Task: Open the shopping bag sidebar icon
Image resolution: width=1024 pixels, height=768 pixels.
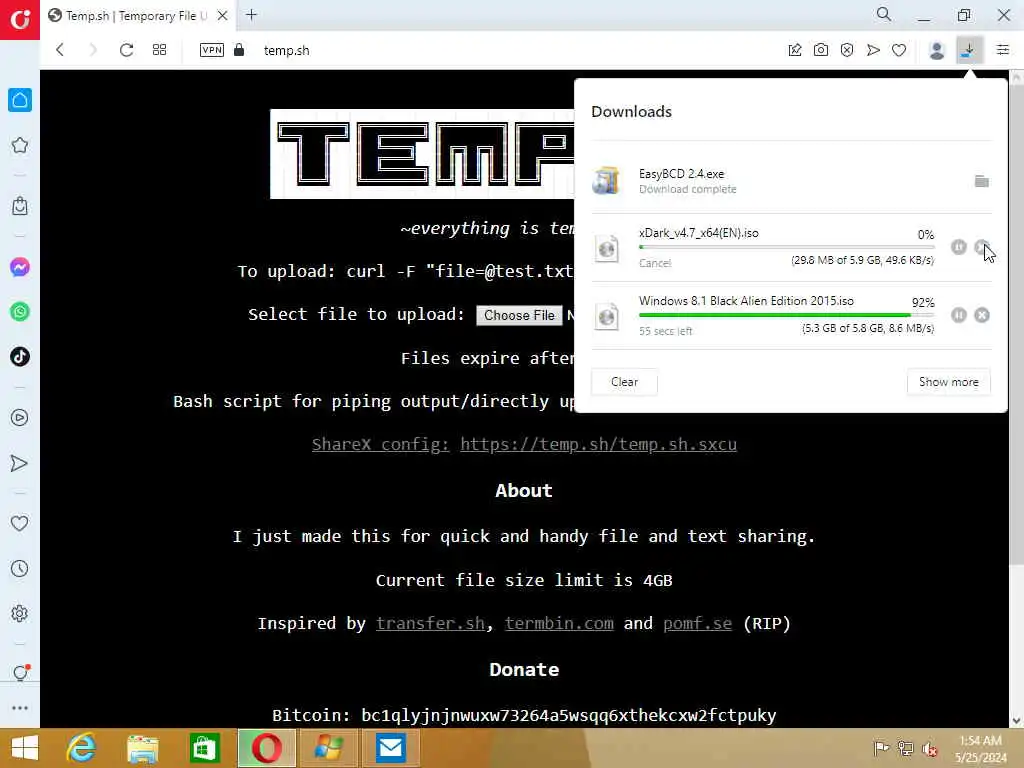Action: 20,206
